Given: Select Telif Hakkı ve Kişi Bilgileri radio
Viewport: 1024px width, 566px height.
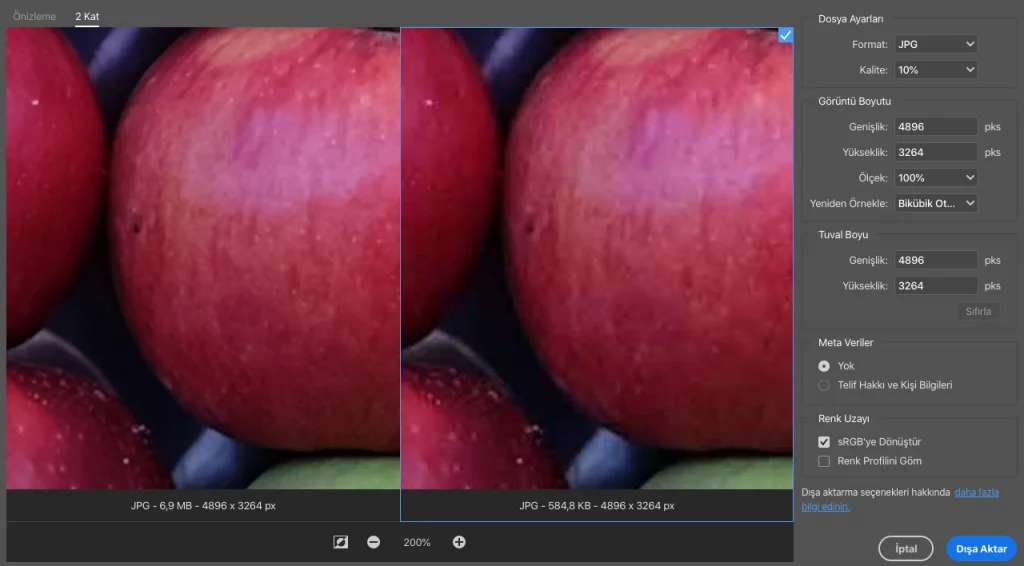Looking at the screenshot, I should click(824, 385).
